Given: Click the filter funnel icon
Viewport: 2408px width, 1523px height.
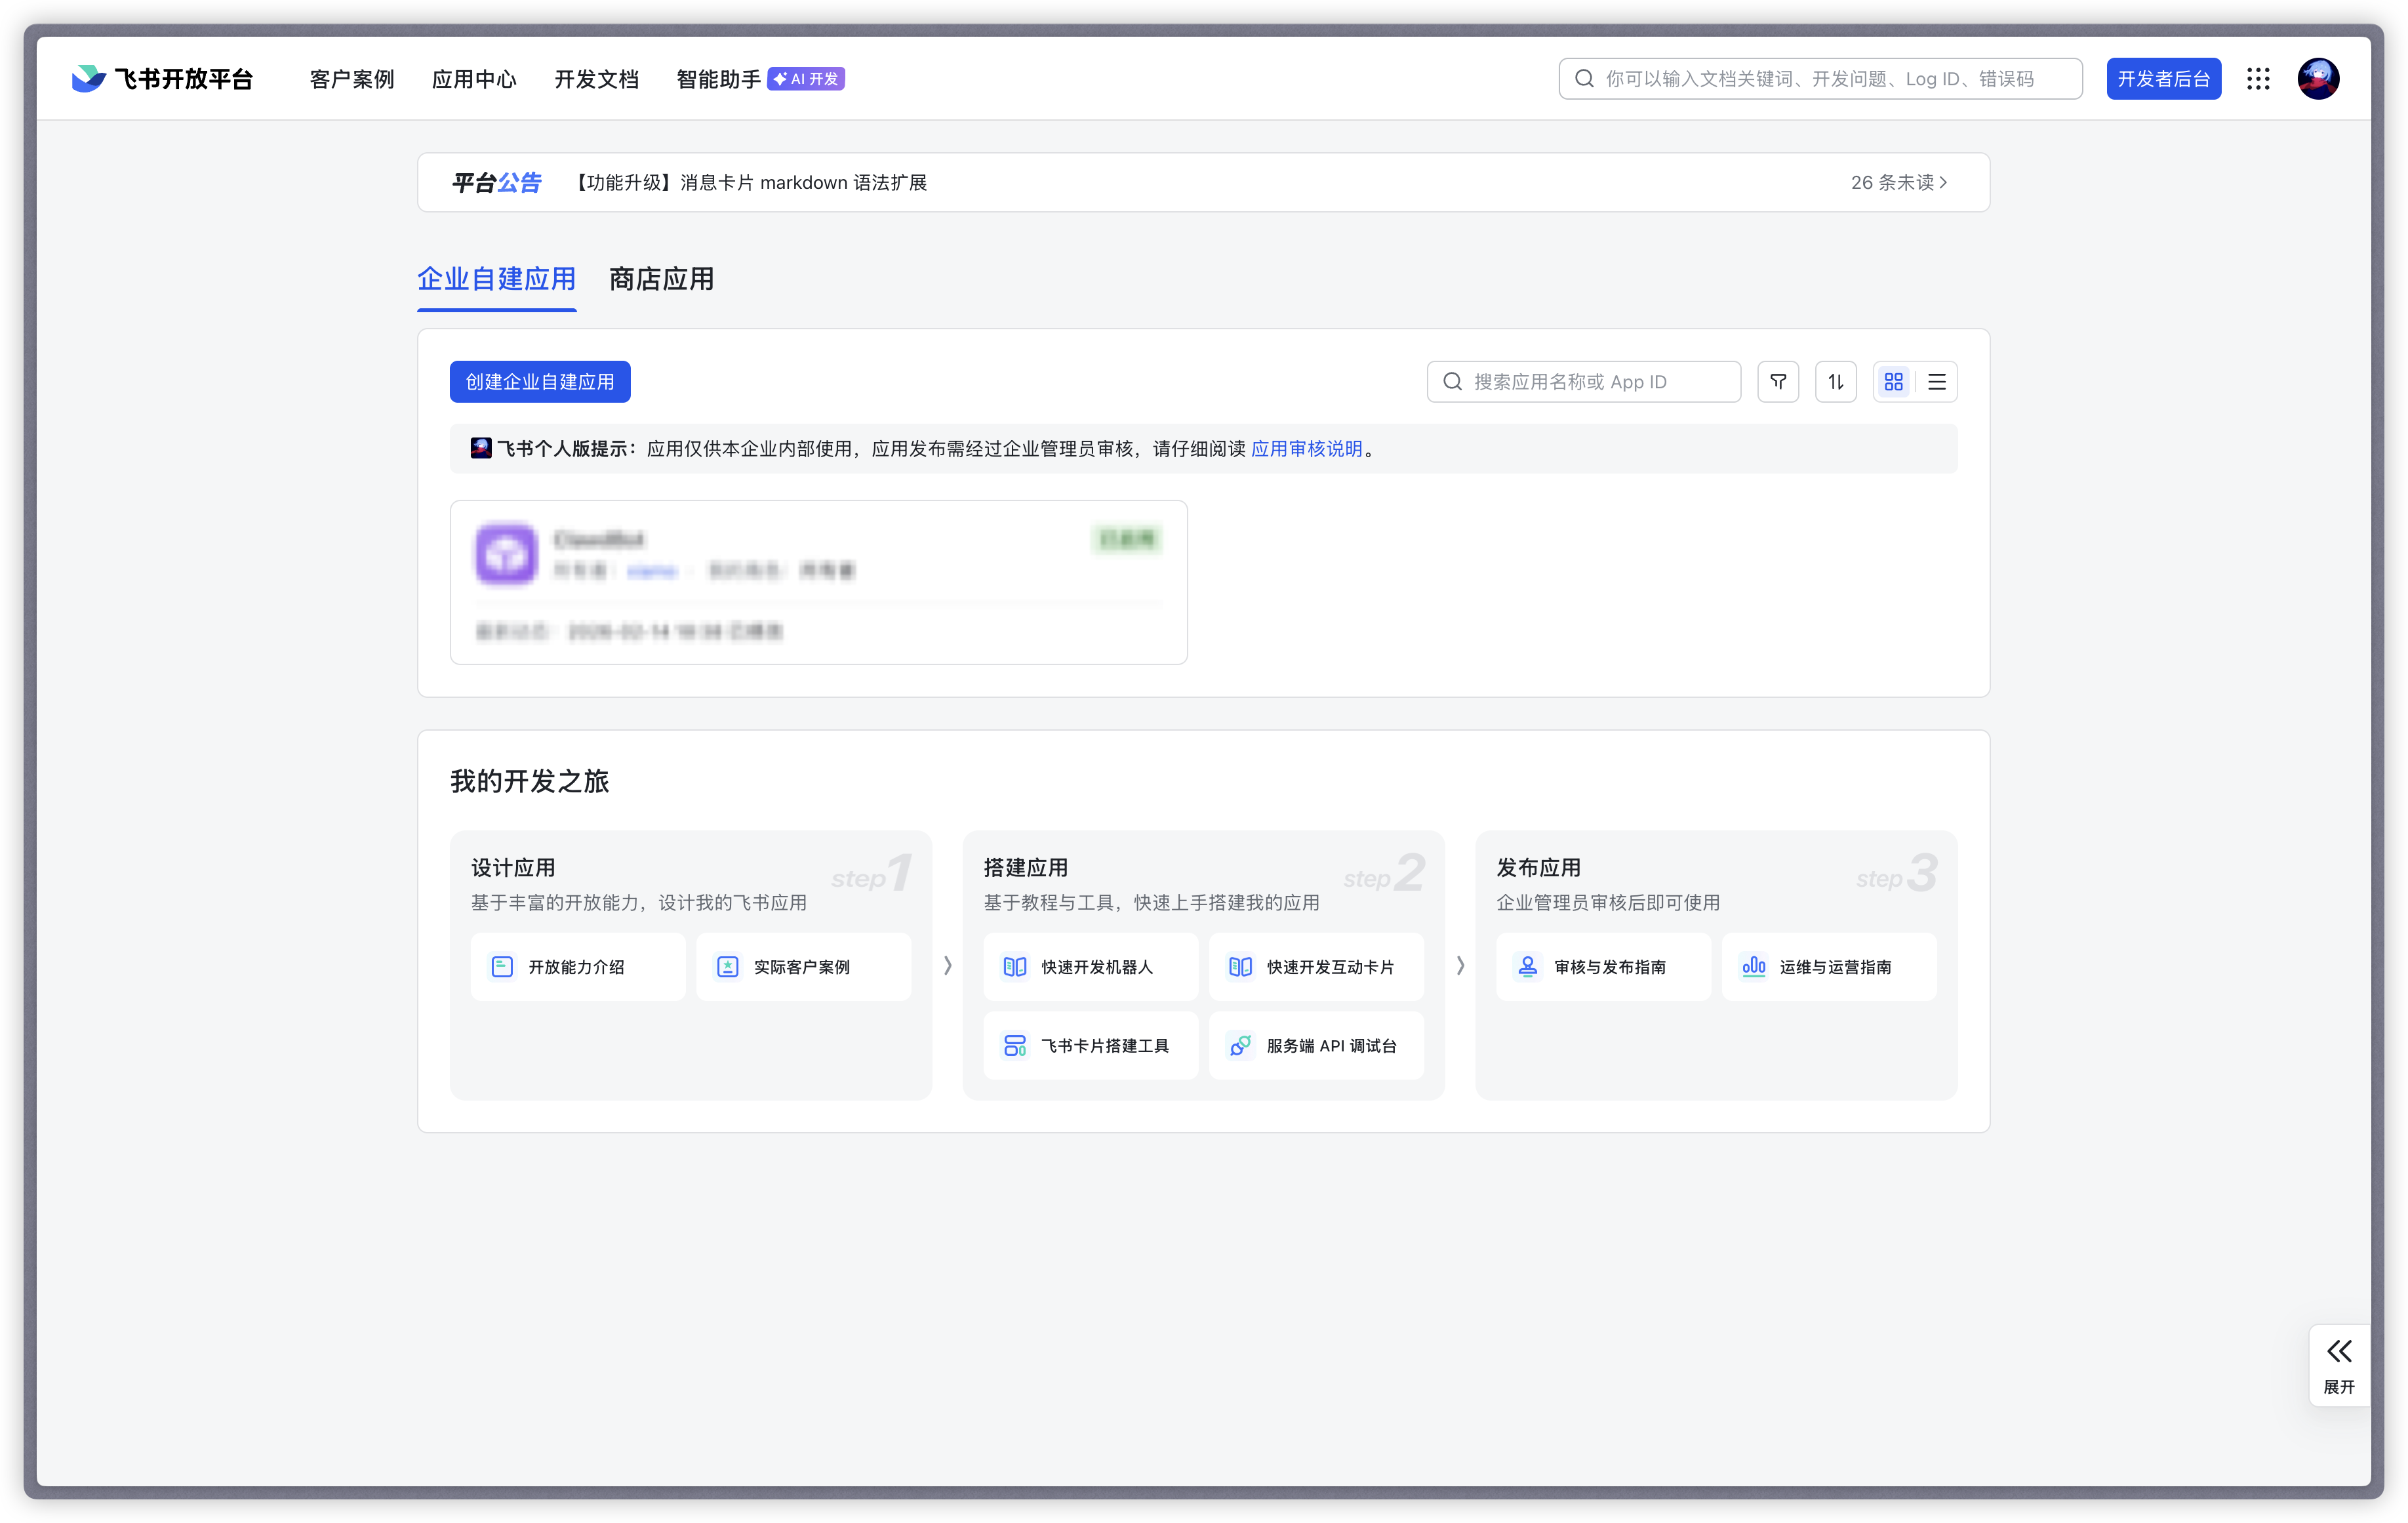Looking at the screenshot, I should [x=1777, y=382].
